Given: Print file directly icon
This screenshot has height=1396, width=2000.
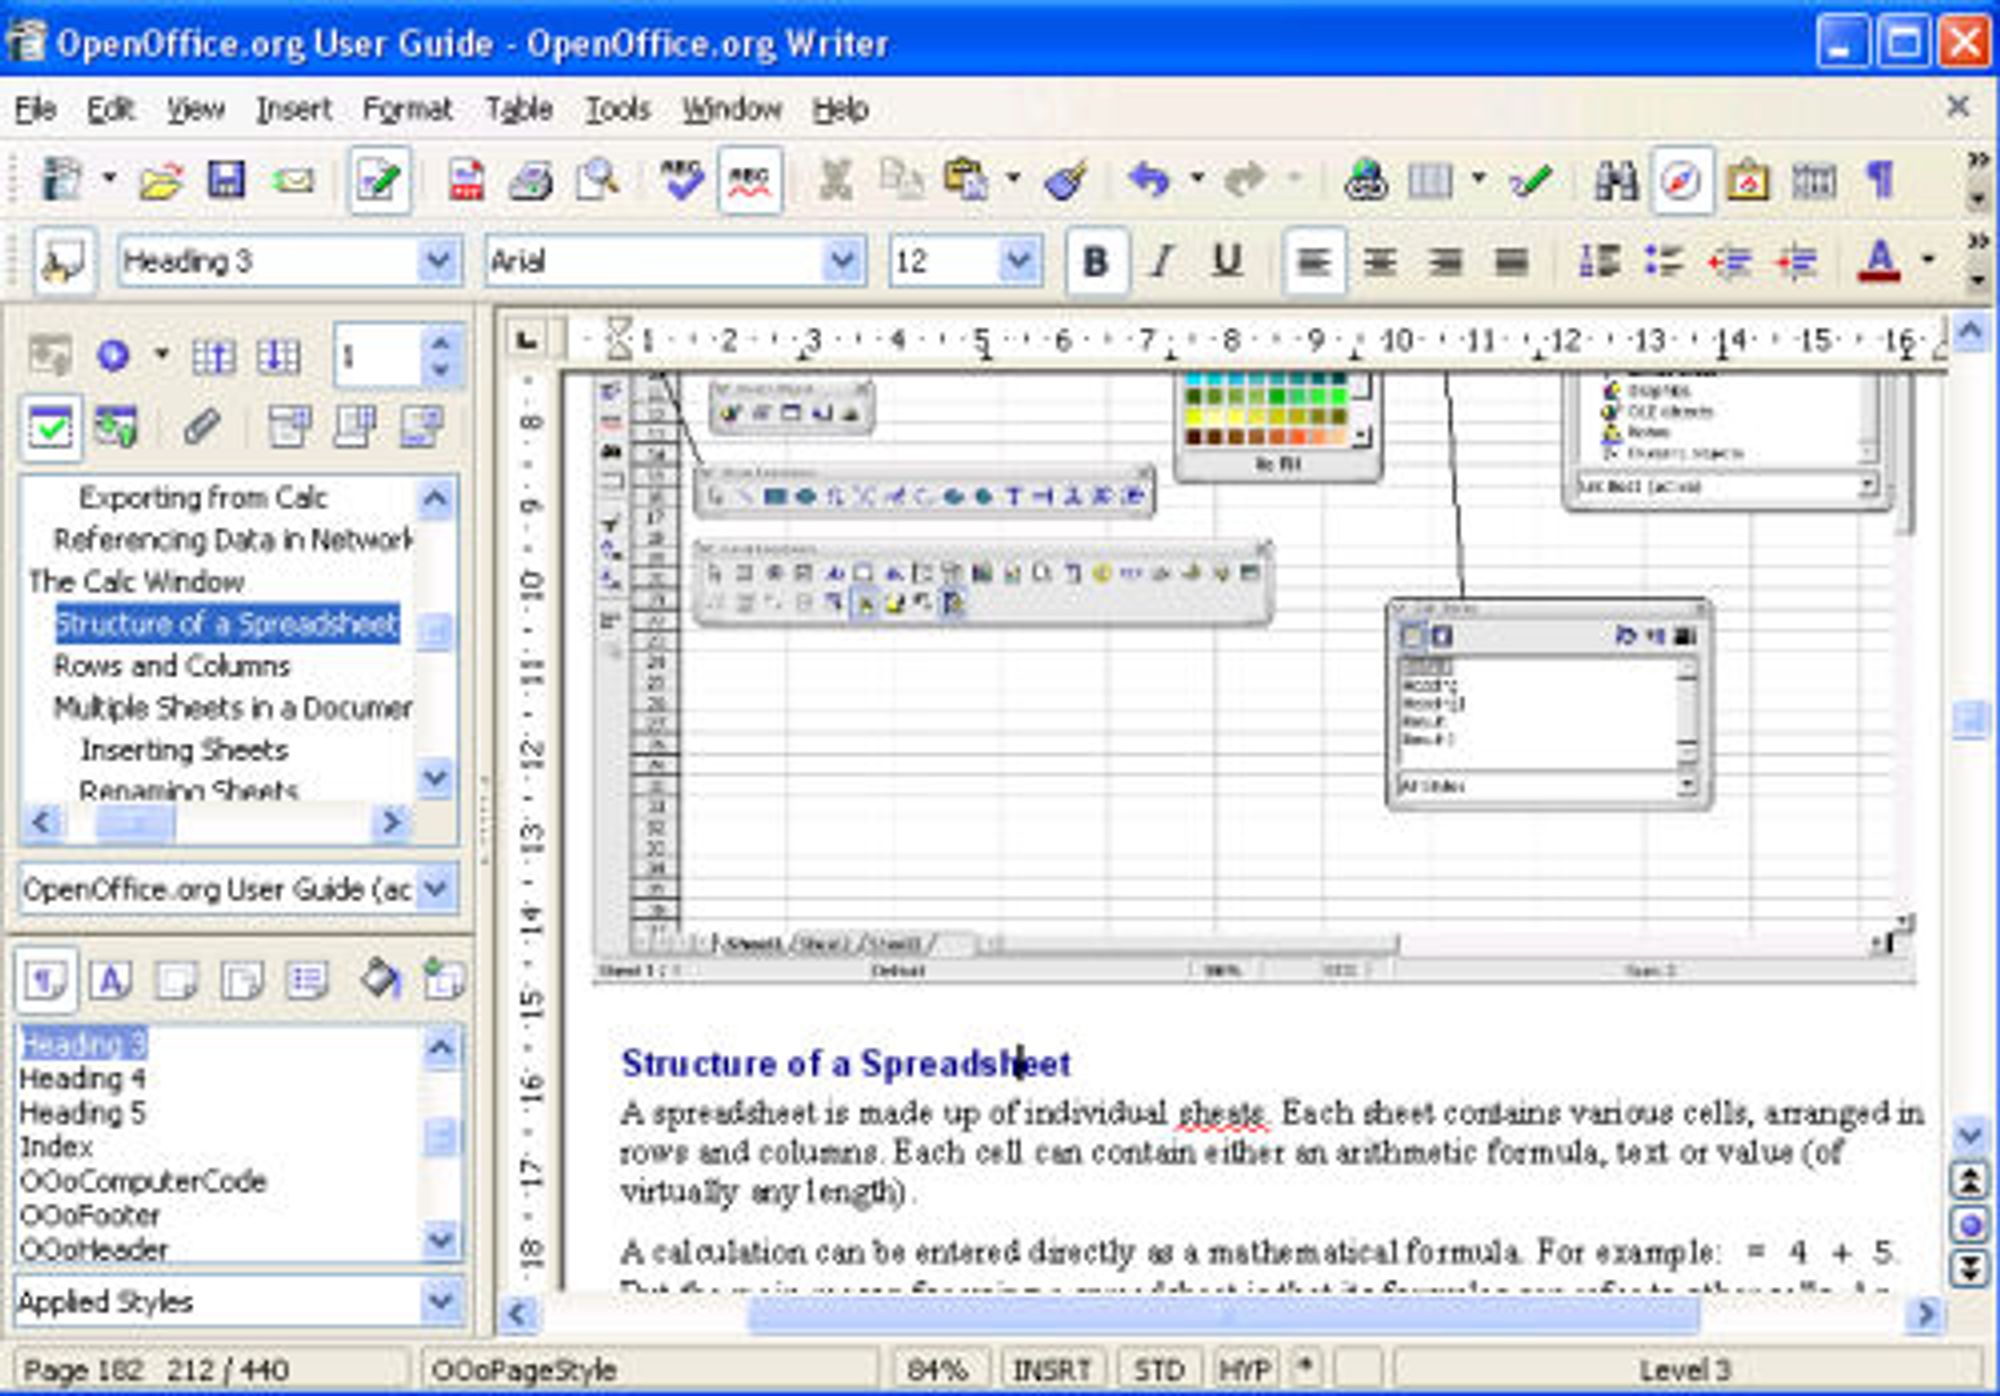Looking at the screenshot, I should point(530,181).
